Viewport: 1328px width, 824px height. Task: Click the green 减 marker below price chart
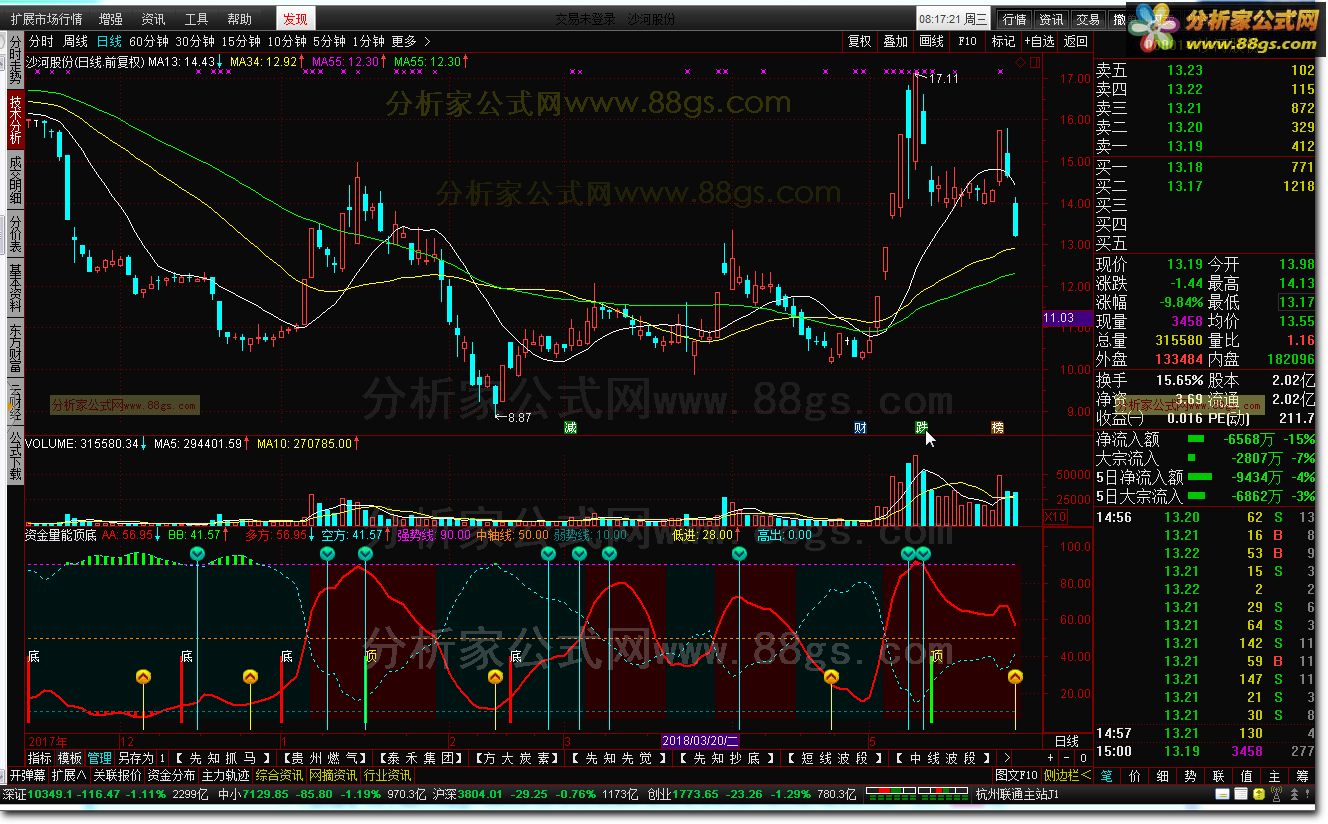click(571, 427)
